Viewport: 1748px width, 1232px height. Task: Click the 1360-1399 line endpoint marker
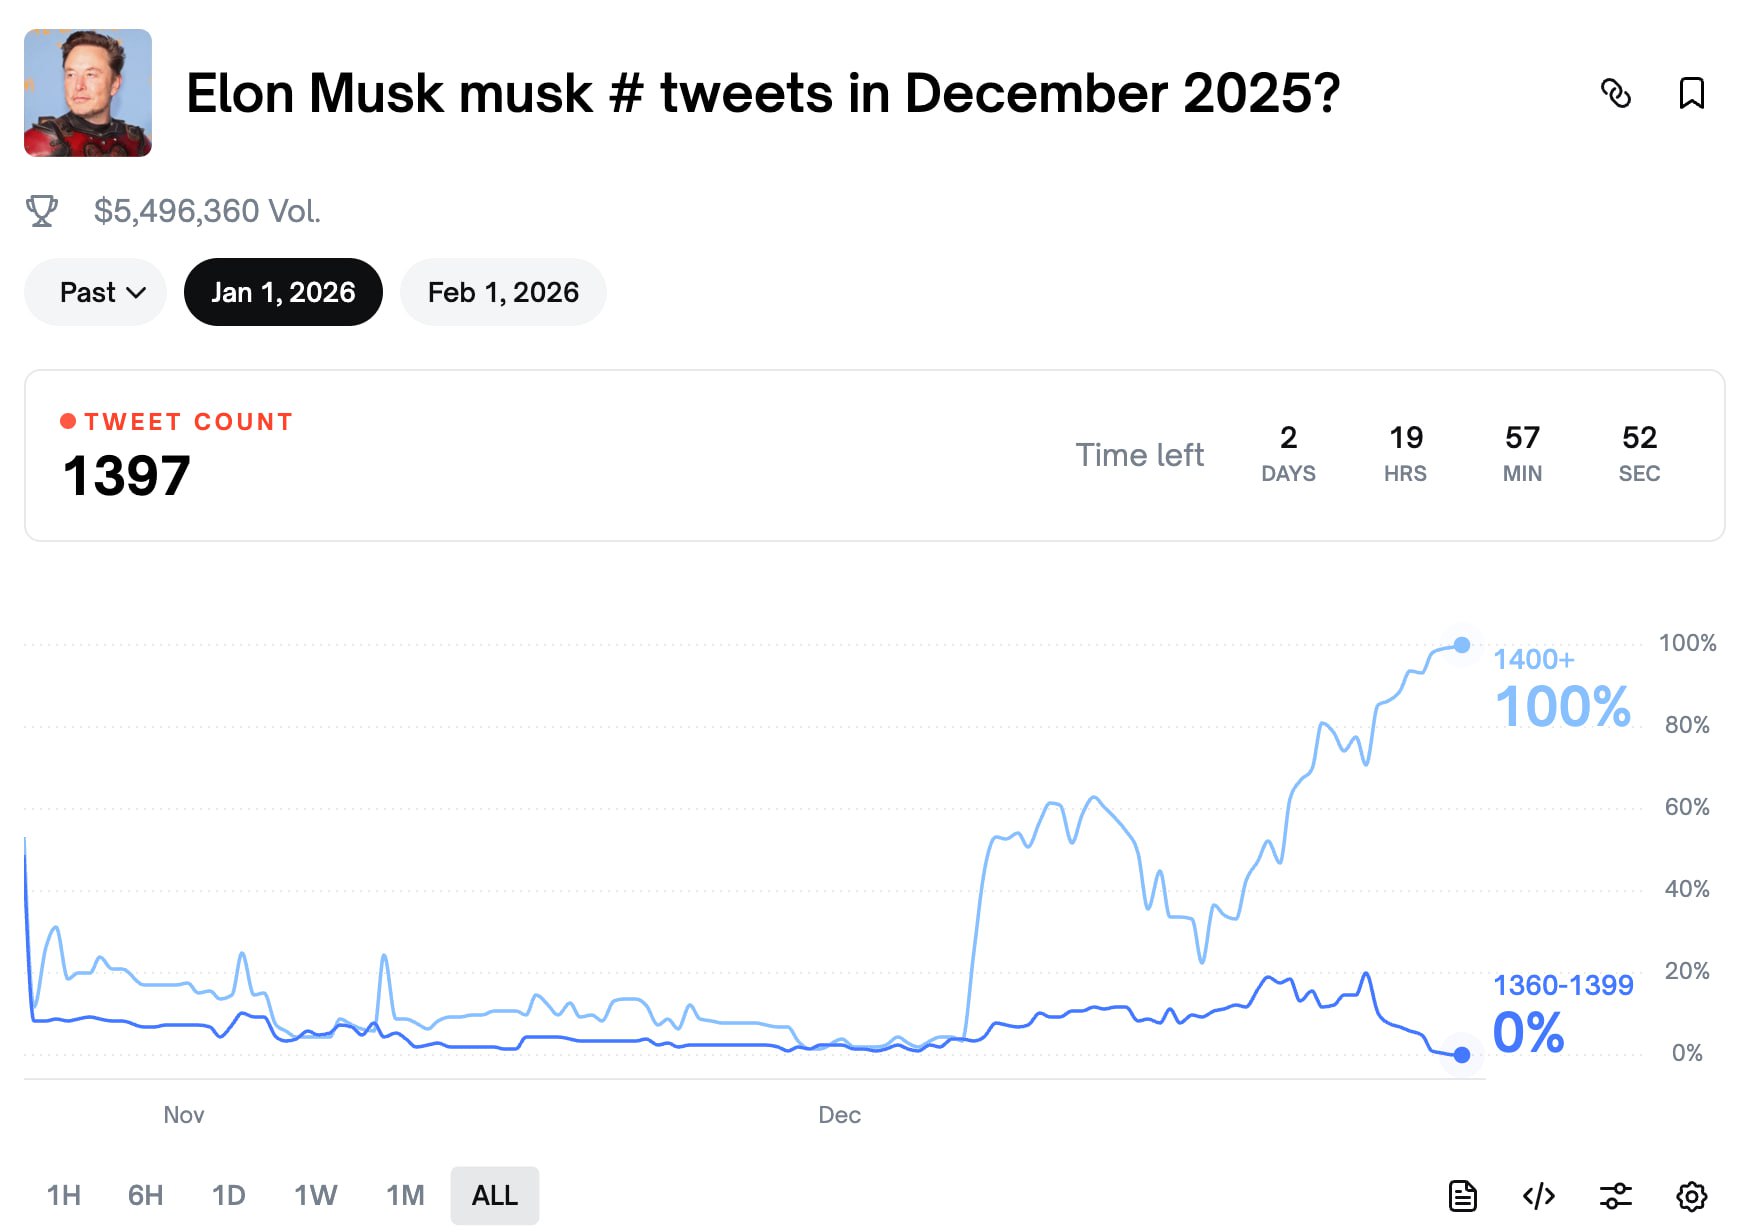pyautogui.click(x=1462, y=1055)
